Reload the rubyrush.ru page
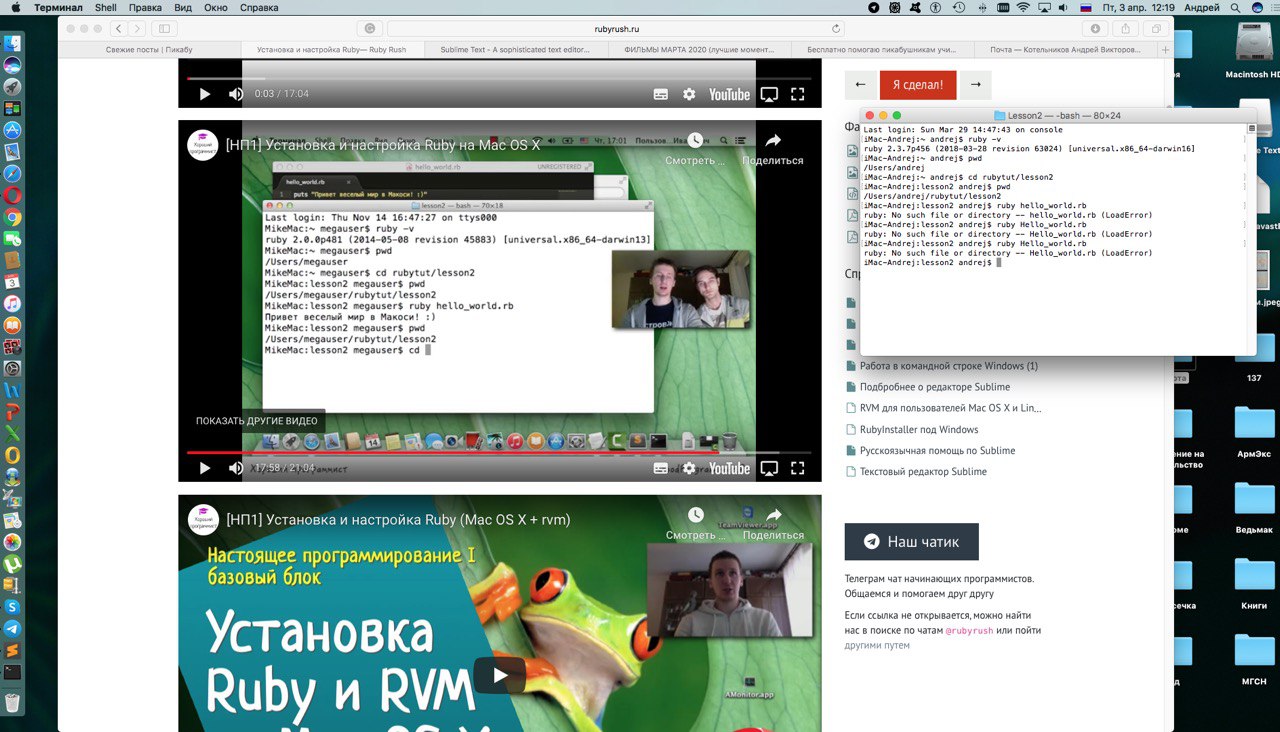The height and width of the screenshot is (732, 1280). pyautogui.click(x=836, y=29)
